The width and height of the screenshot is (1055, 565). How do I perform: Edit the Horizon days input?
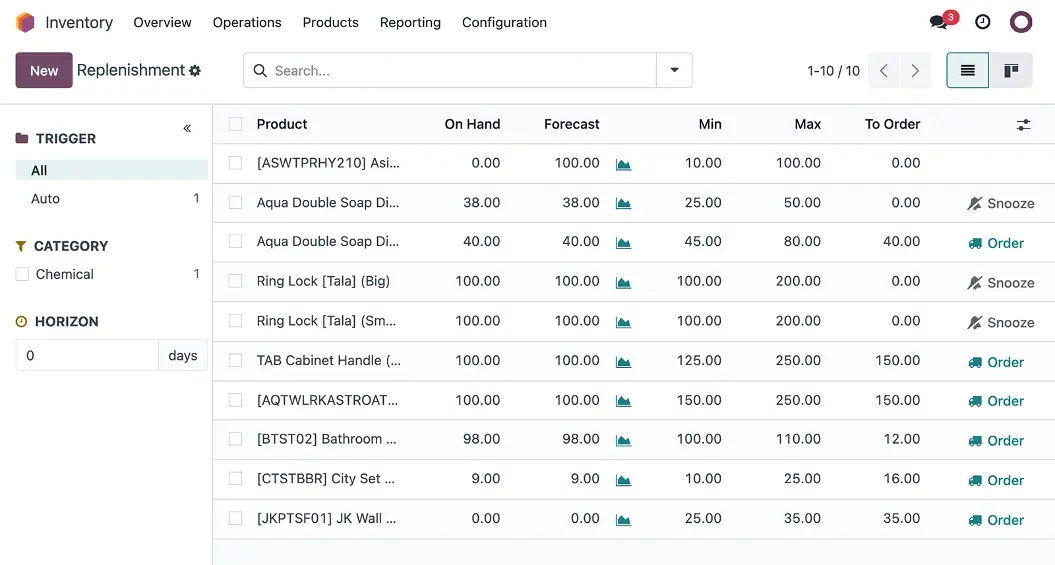point(87,355)
